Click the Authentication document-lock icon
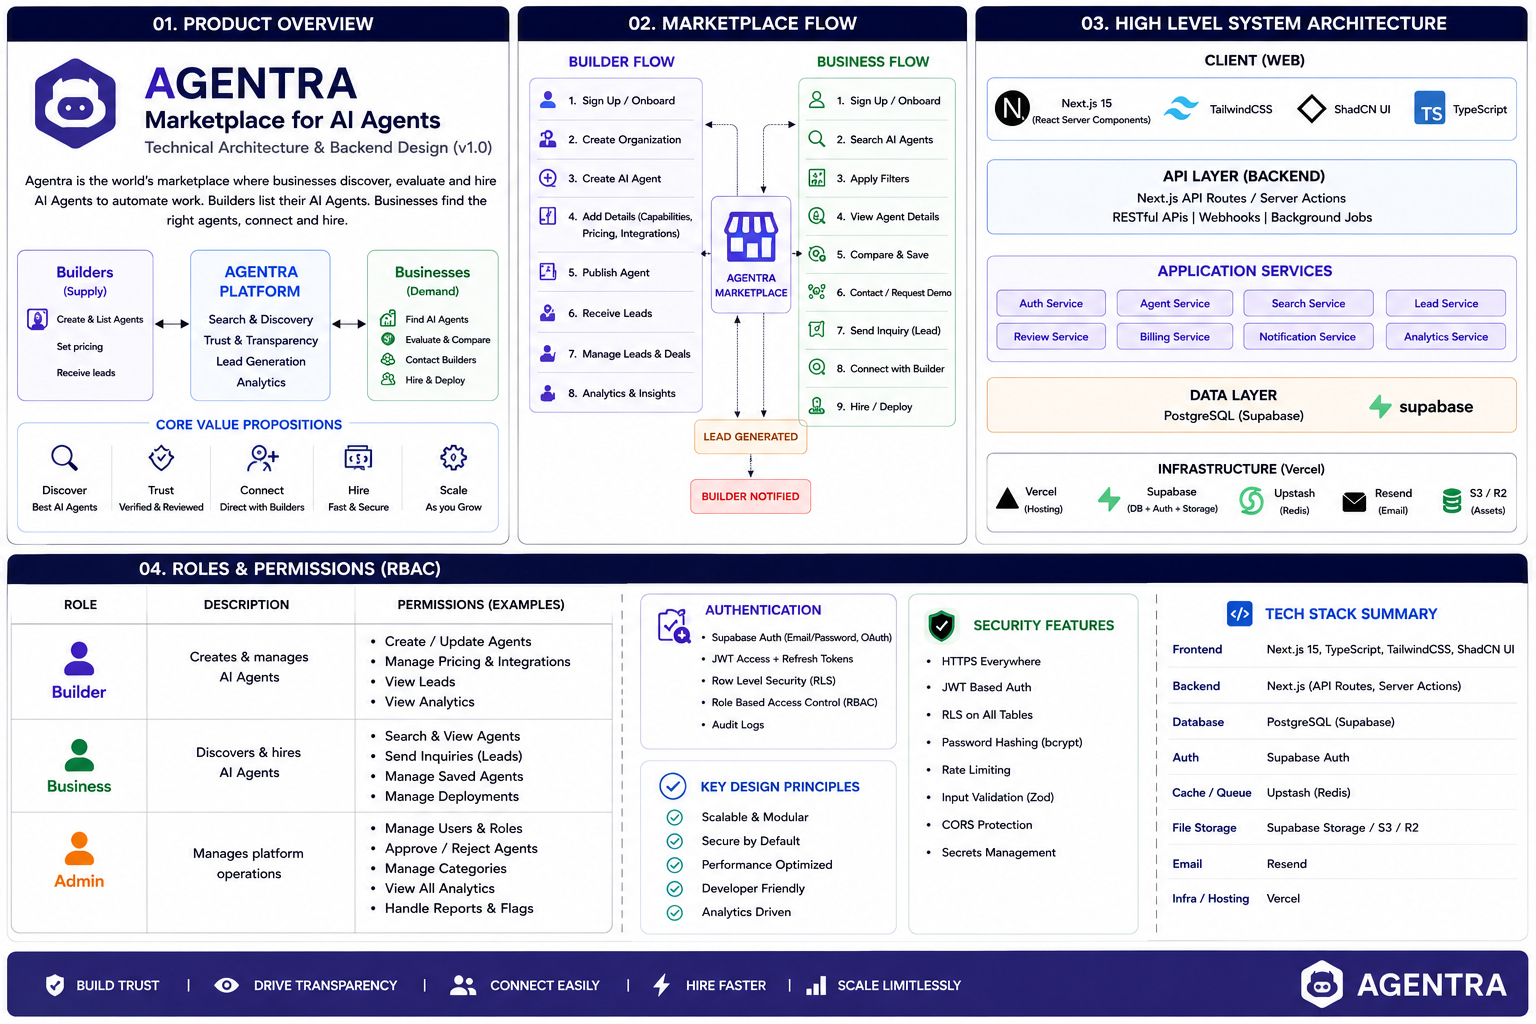Screen dimensions: 1536x1024 [674, 625]
